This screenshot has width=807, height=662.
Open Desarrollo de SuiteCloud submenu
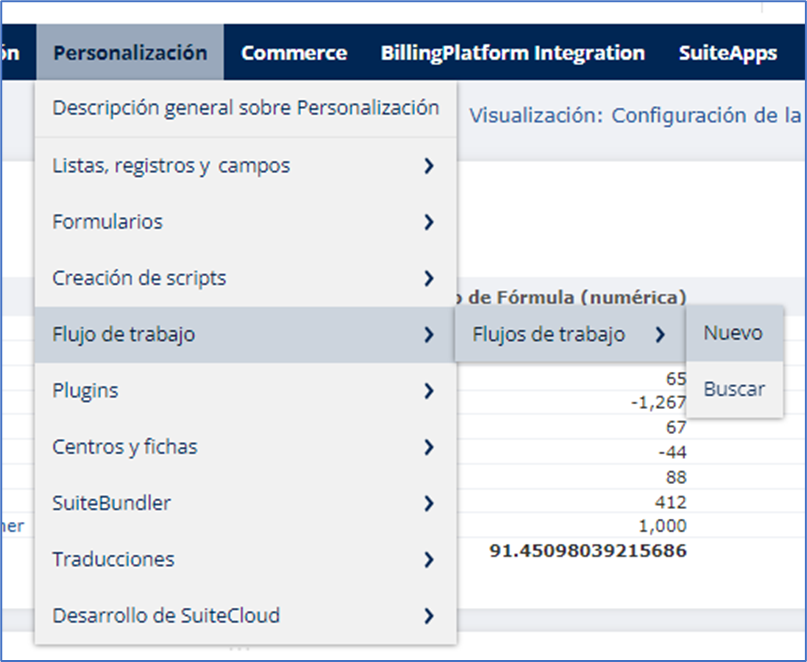(x=245, y=616)
